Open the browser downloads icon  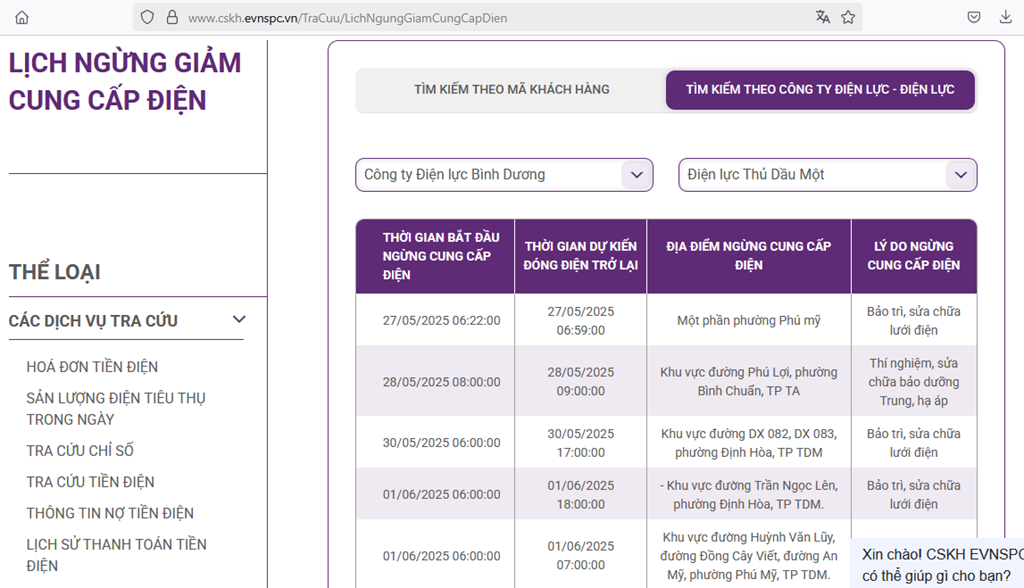point(1005,17)
